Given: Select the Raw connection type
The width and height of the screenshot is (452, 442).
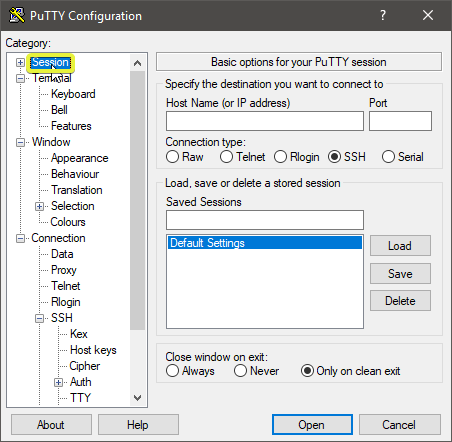Looking at the screenshot, I should pyautogui.click(x=172, y=157).
